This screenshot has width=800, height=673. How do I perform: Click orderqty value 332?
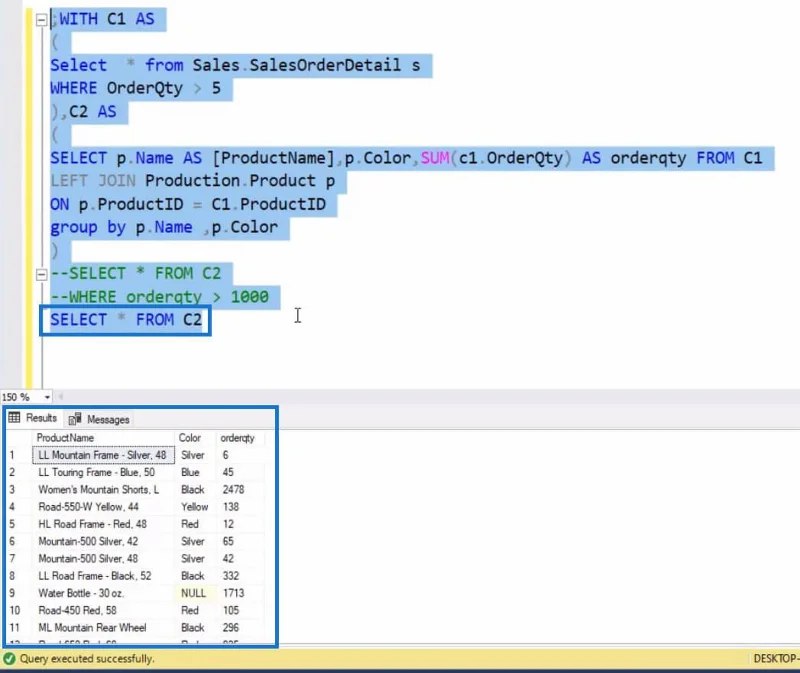(x=240, y=576)
